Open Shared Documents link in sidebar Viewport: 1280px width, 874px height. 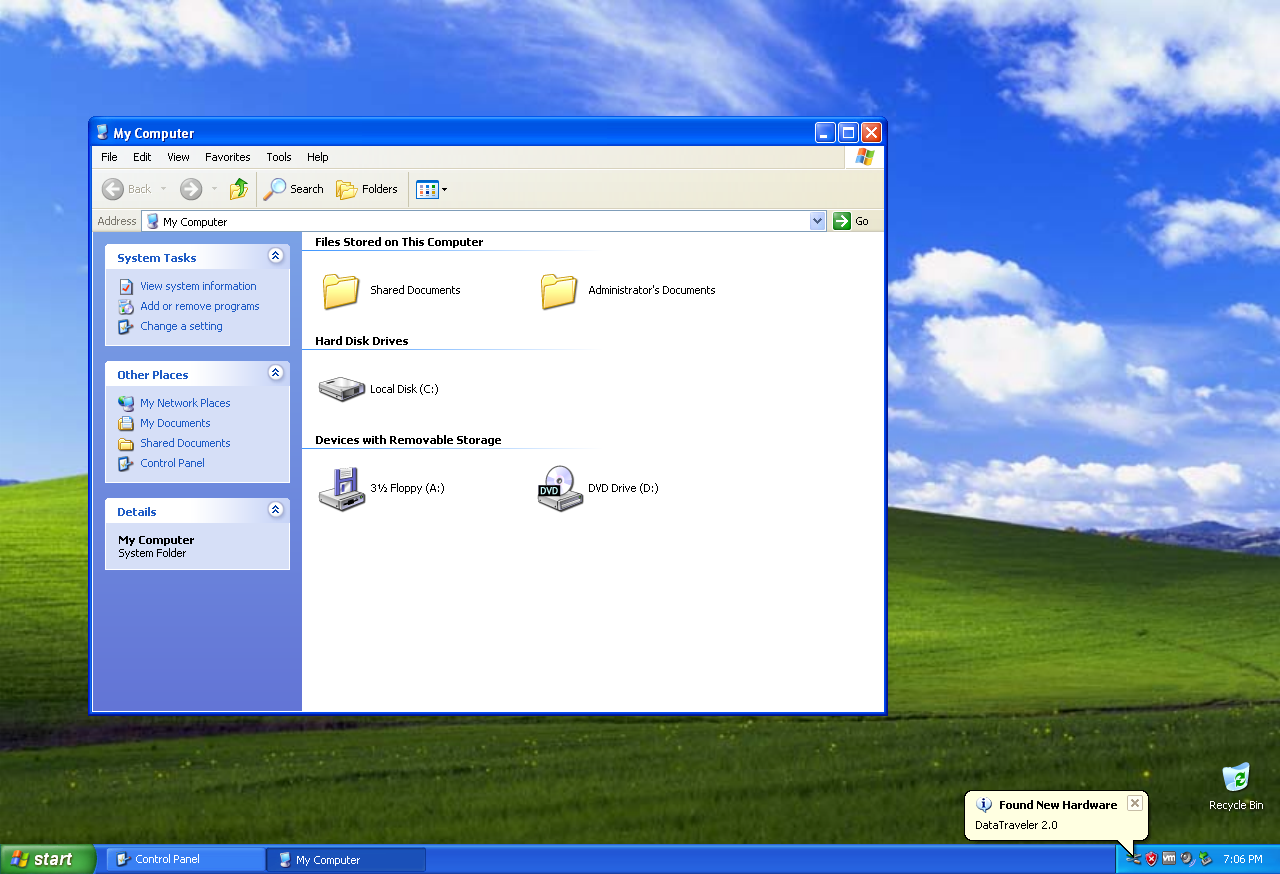(185, 443)
